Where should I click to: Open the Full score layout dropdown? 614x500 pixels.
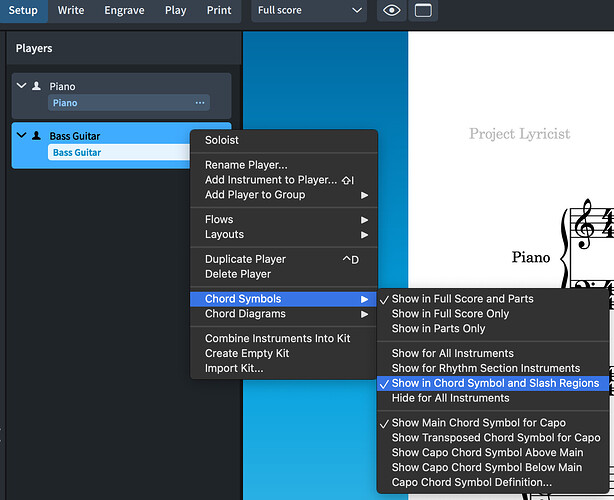309,10
